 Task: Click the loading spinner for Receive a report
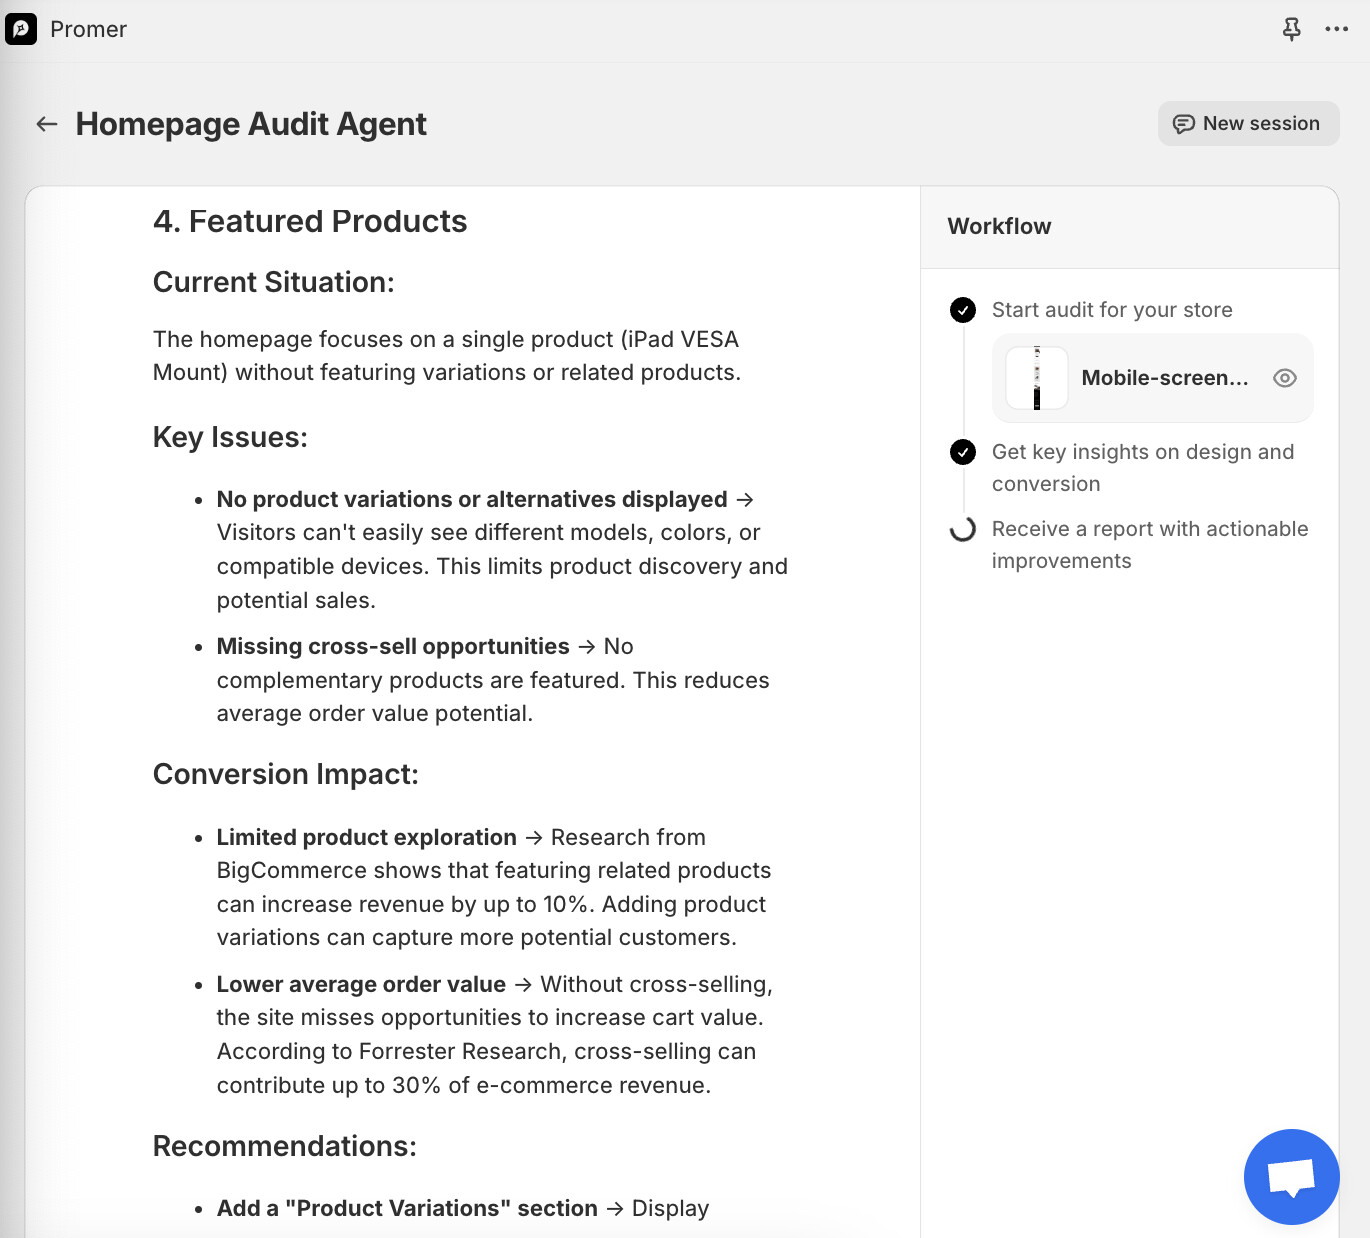[x=963, y=529]
